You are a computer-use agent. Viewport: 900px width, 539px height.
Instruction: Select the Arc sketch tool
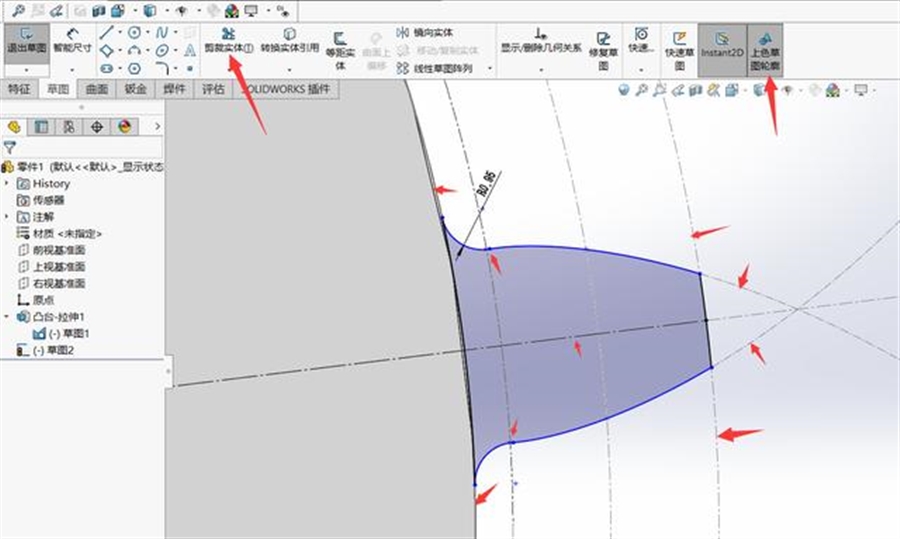(x=134, y=51)
